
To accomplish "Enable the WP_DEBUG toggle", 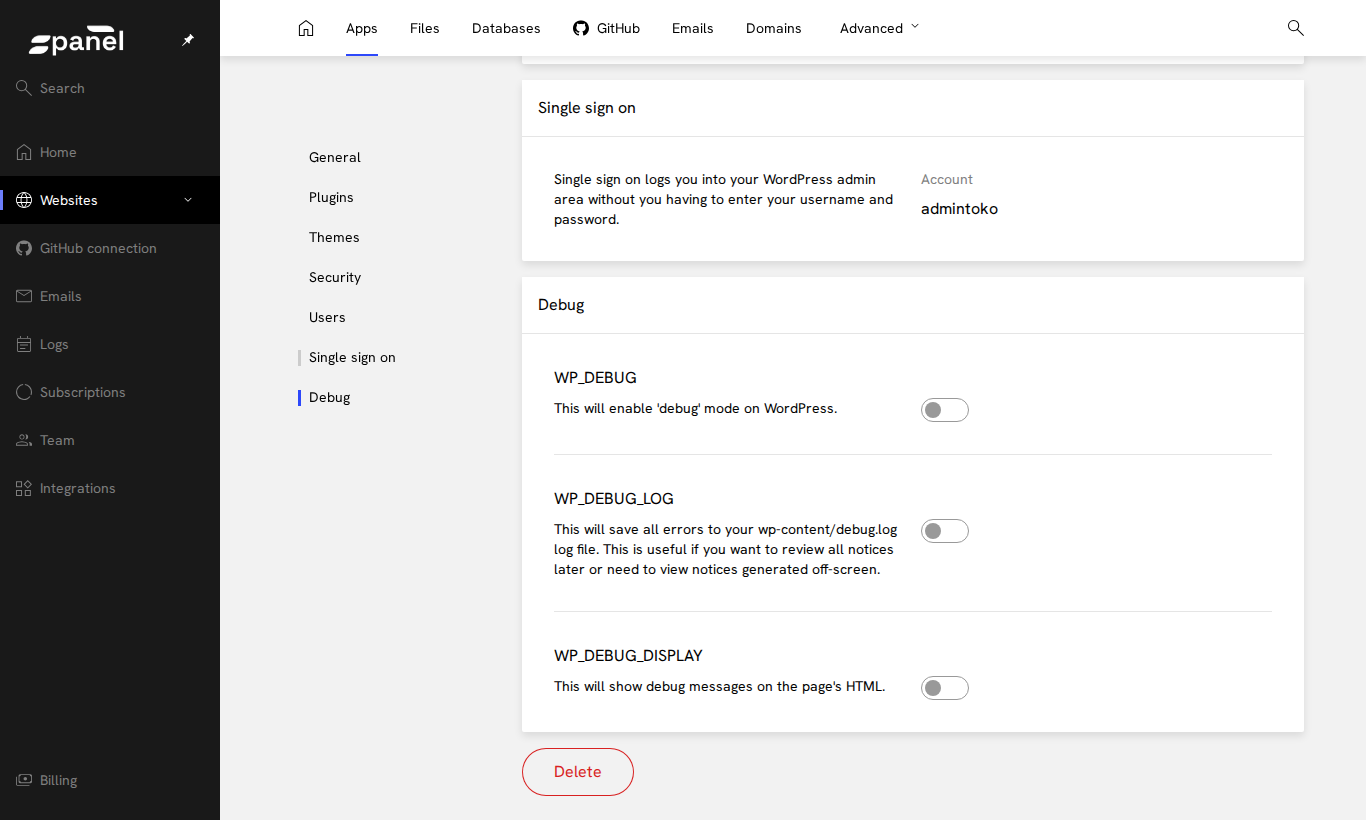I will 945,410.
